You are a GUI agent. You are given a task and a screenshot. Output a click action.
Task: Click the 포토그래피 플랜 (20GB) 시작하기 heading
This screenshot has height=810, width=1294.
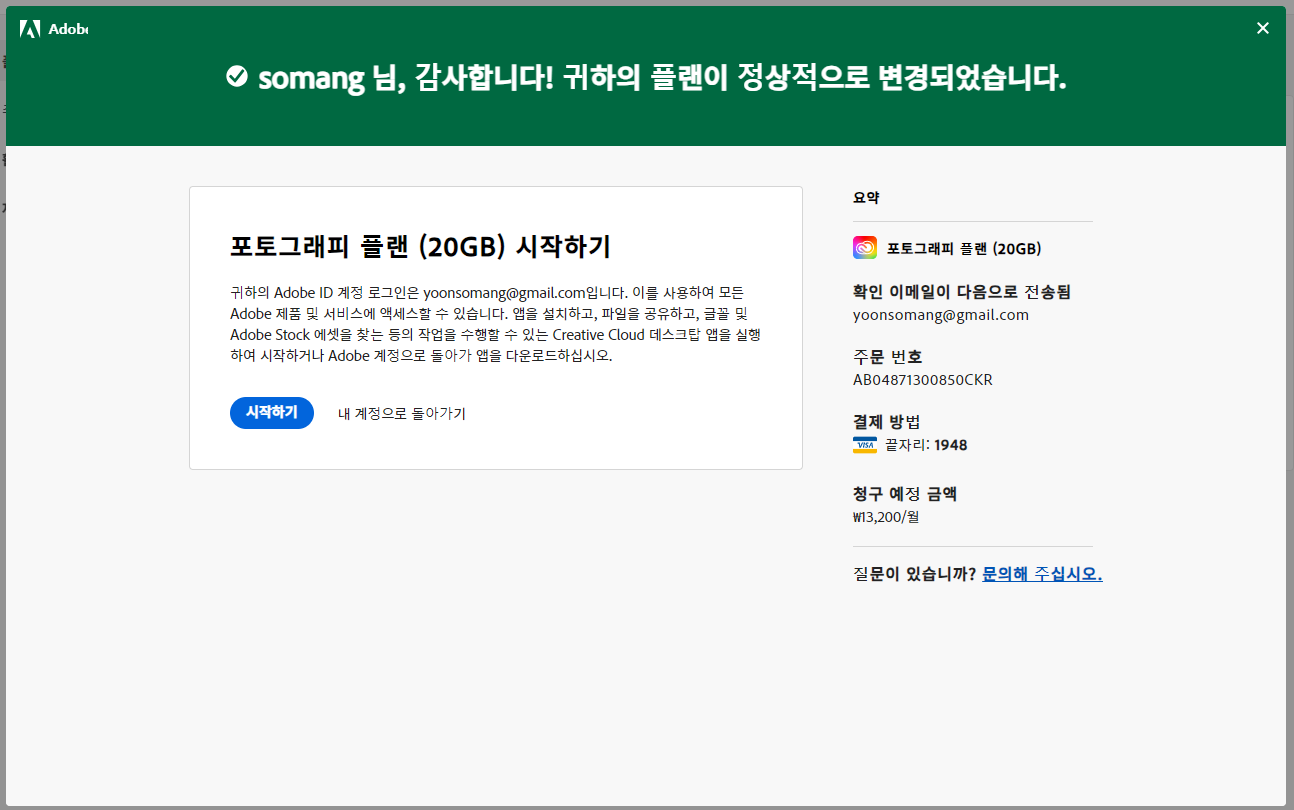pos(420,247)
